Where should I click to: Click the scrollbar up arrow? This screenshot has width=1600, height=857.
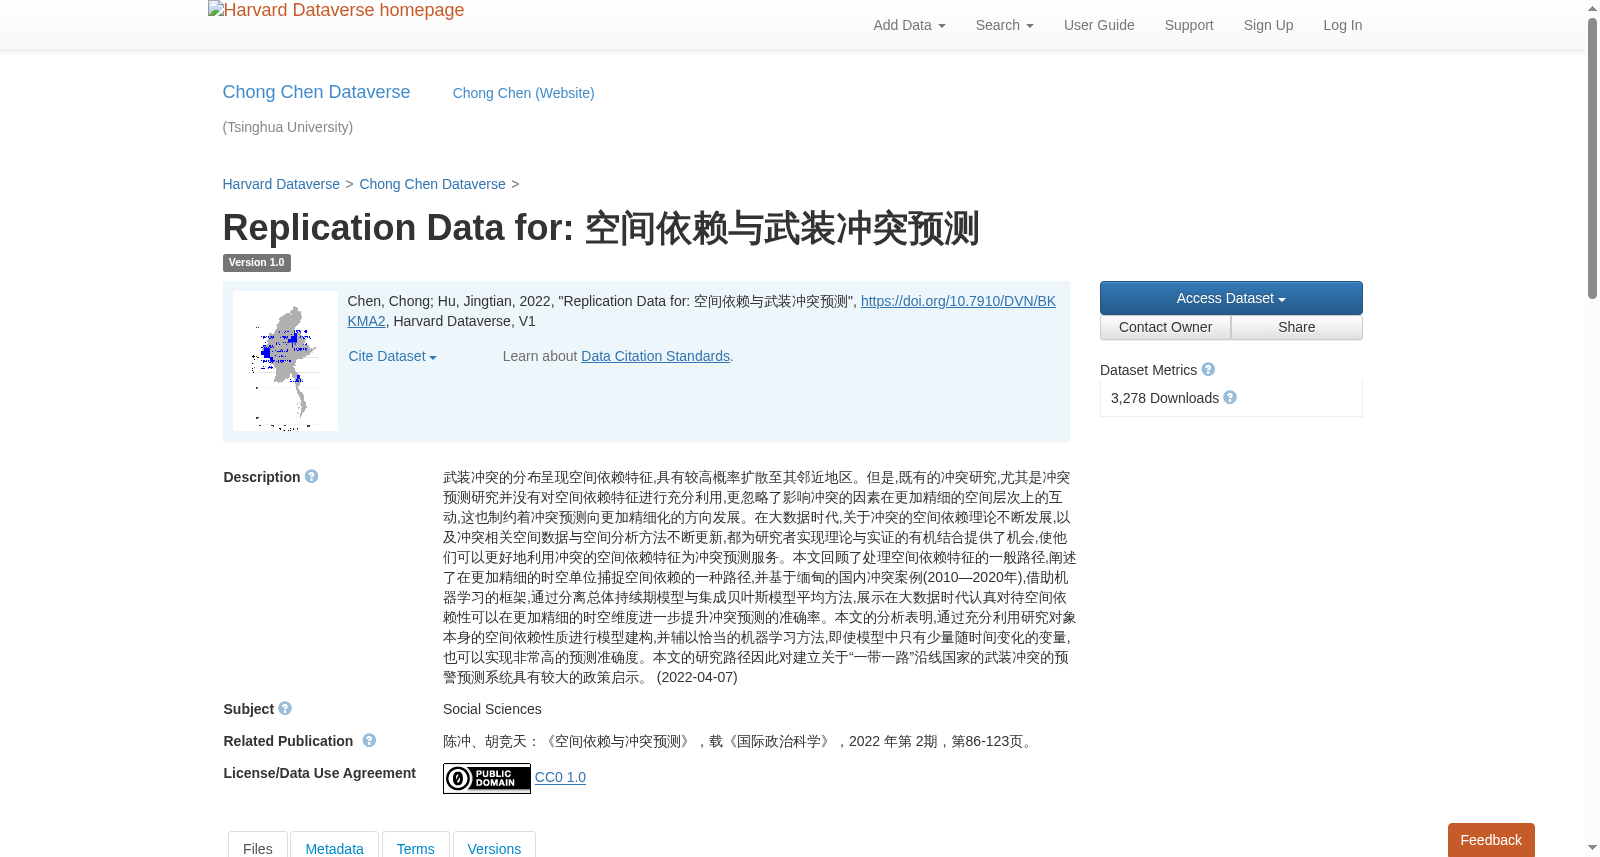pyautogui.click(x=1592, y=8)
